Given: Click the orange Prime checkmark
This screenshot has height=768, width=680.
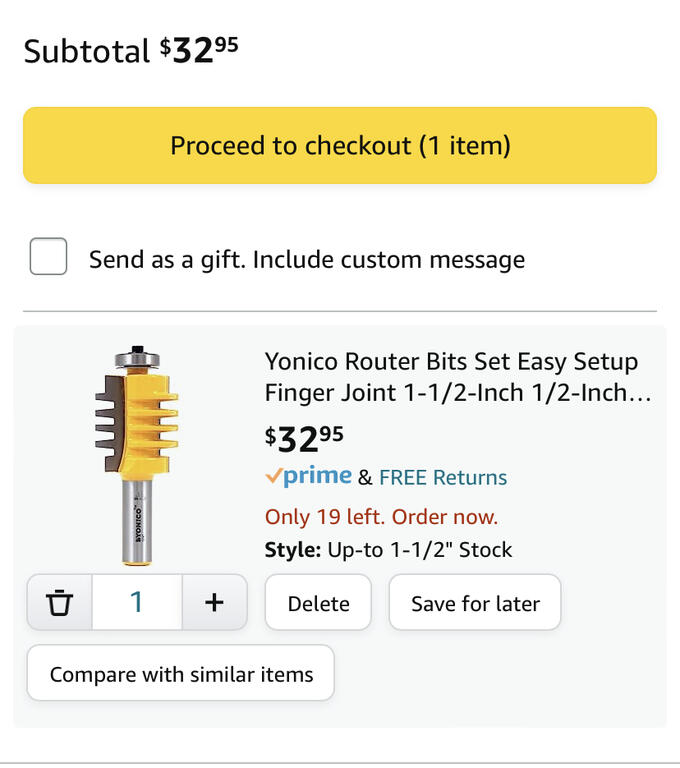Looking at the screenshot, I should pyautogui.click(x=273, y=476).
